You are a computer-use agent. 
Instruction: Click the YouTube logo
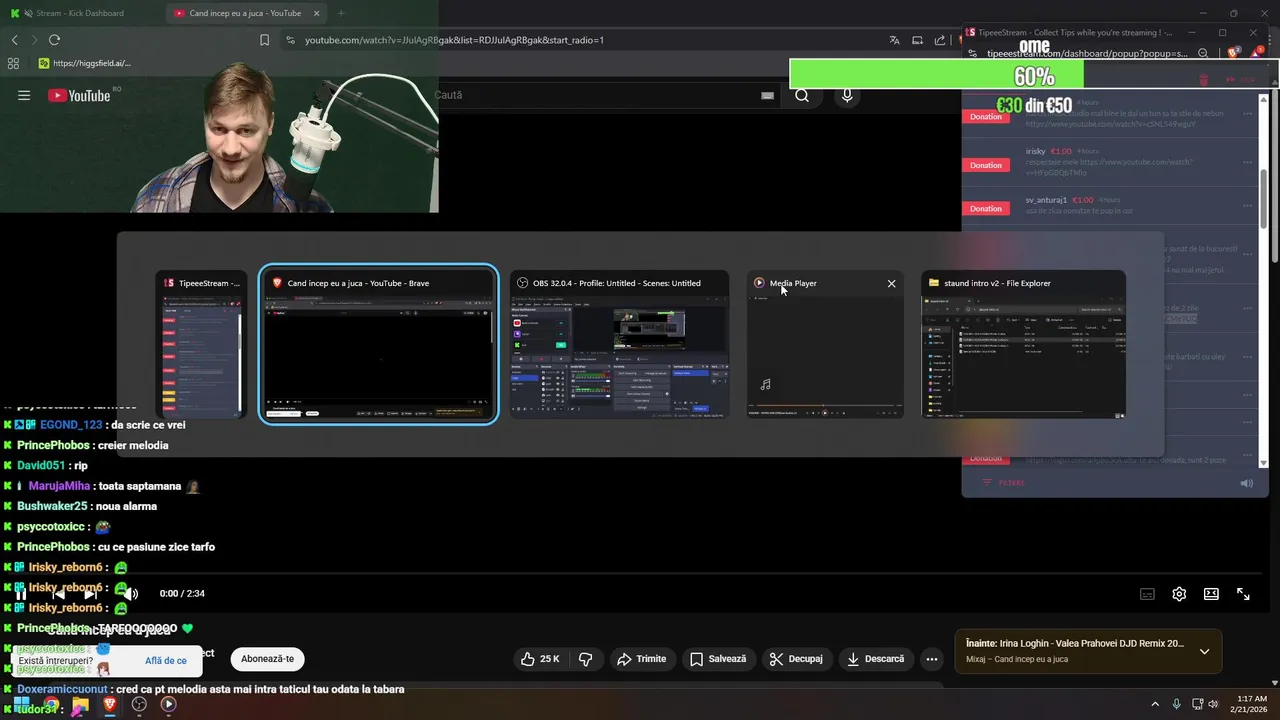click(x=78, y=95)
